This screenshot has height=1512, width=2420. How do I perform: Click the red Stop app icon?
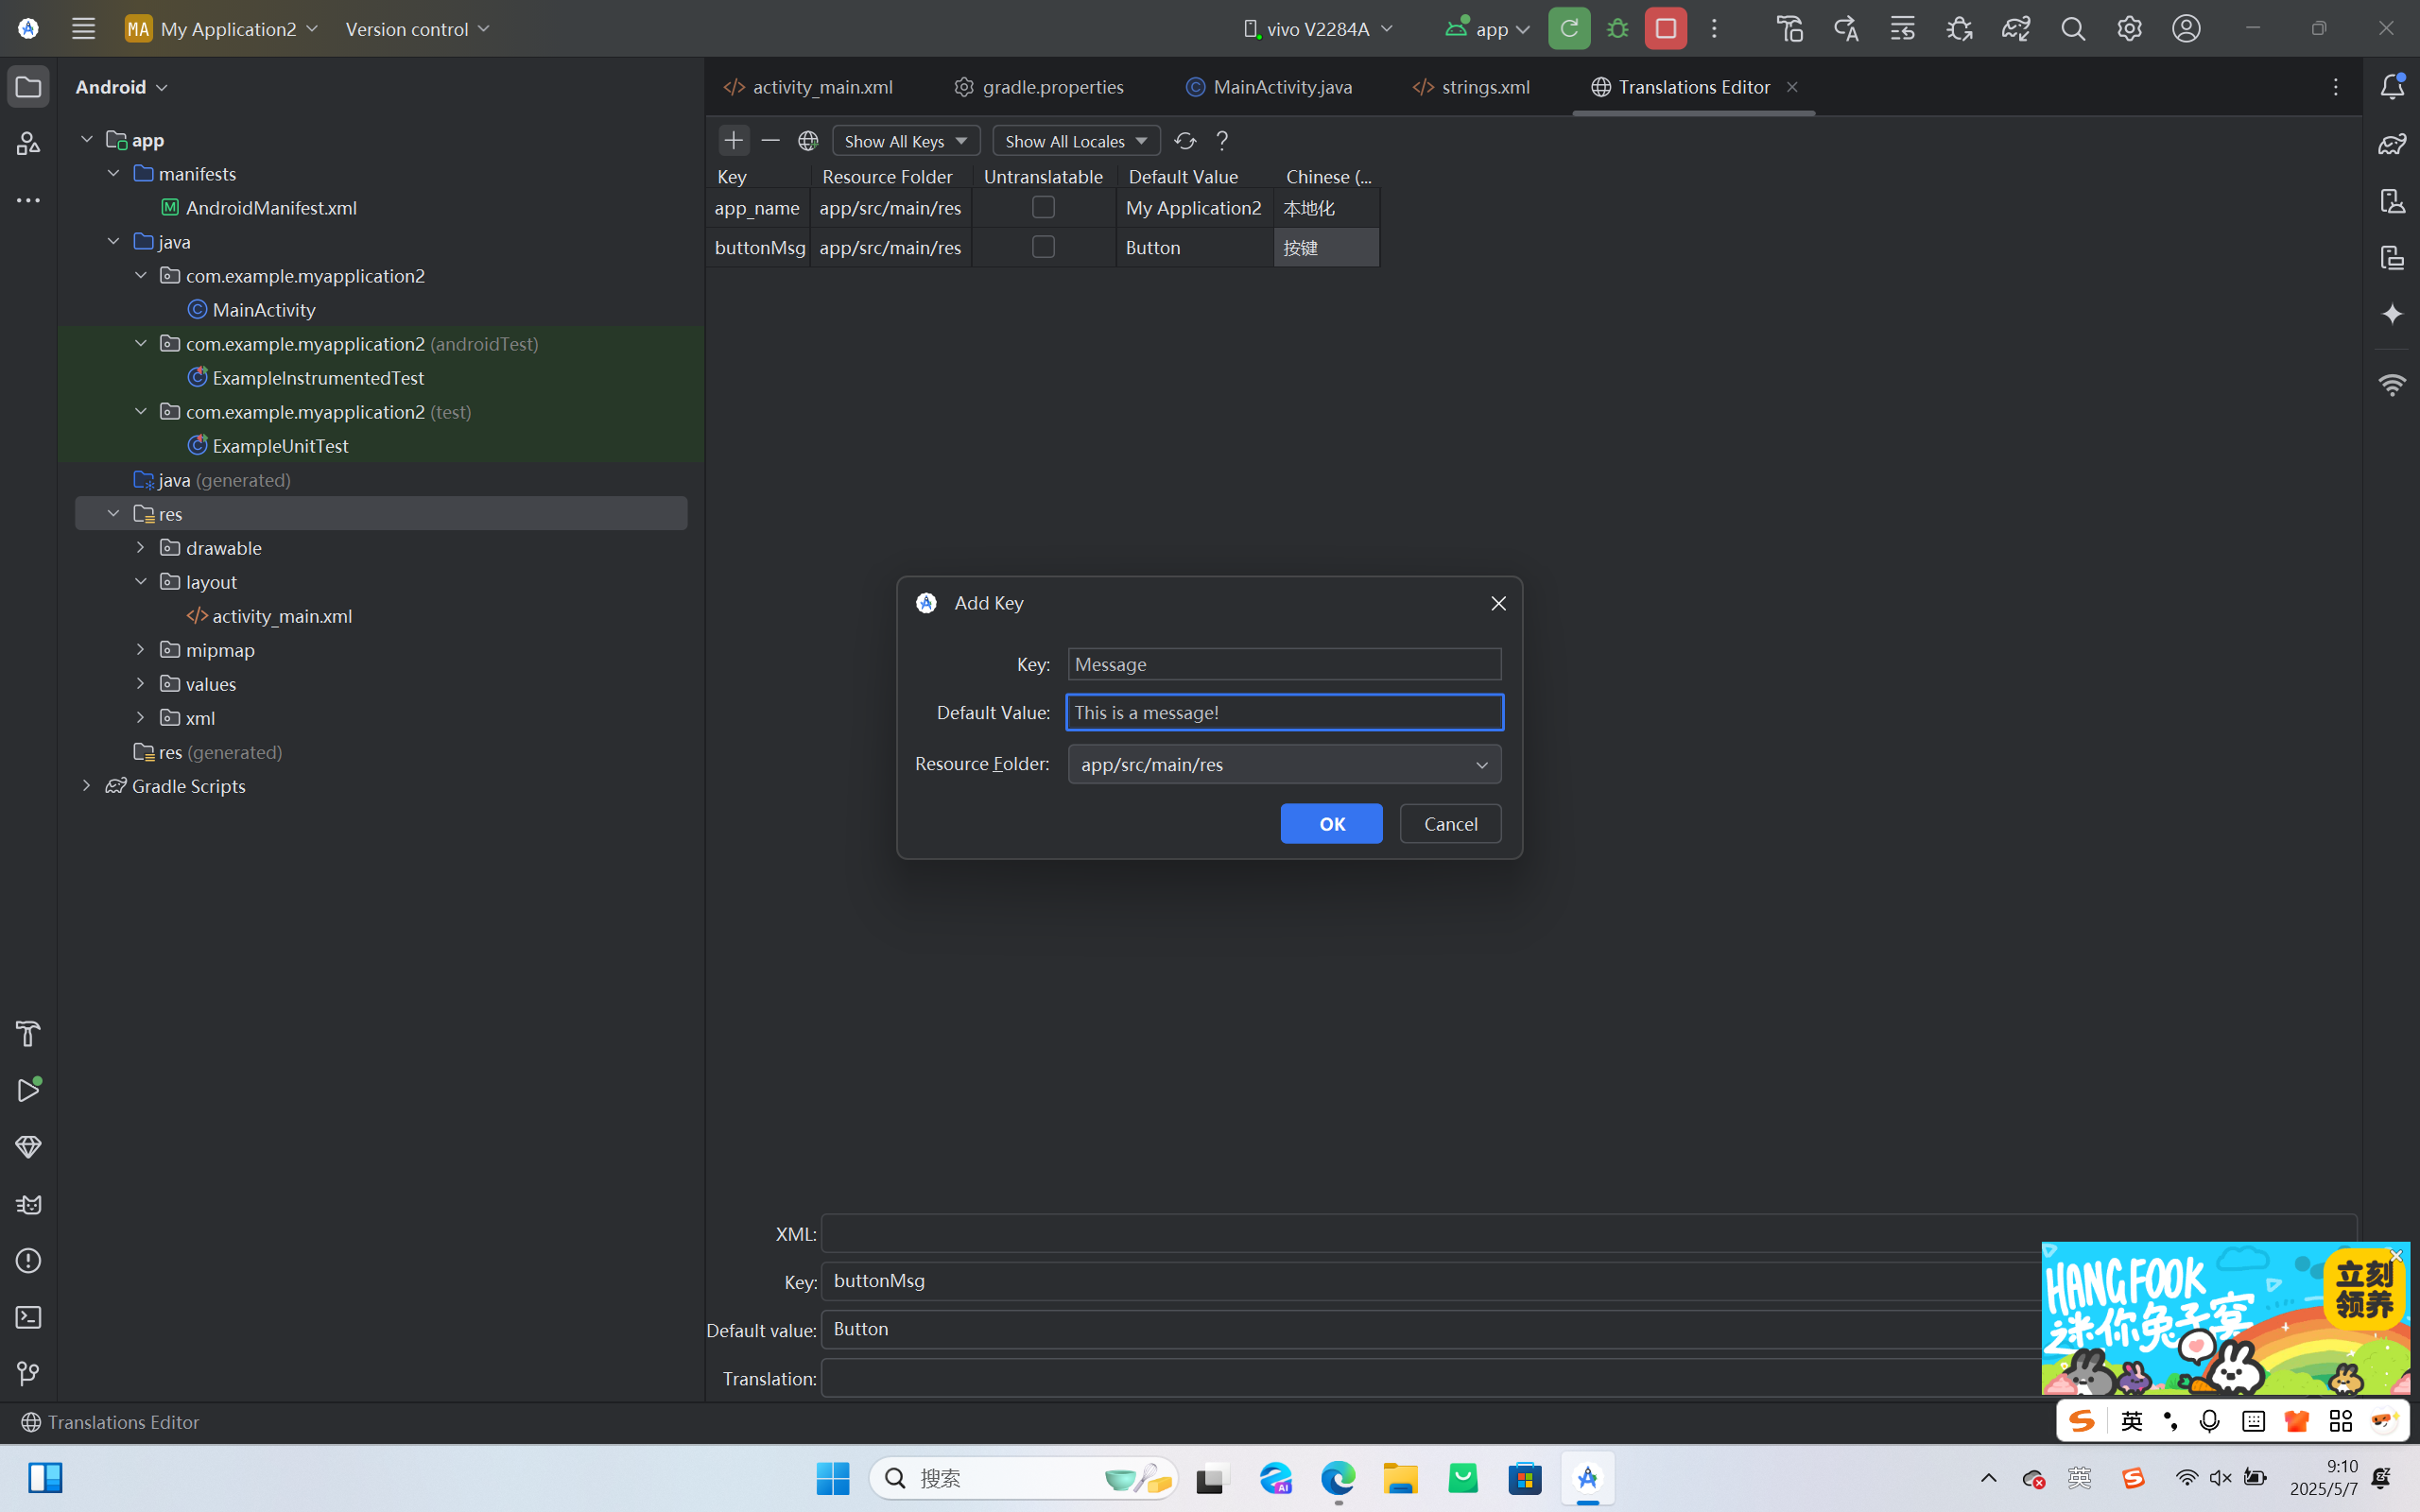pos(1665,29)
